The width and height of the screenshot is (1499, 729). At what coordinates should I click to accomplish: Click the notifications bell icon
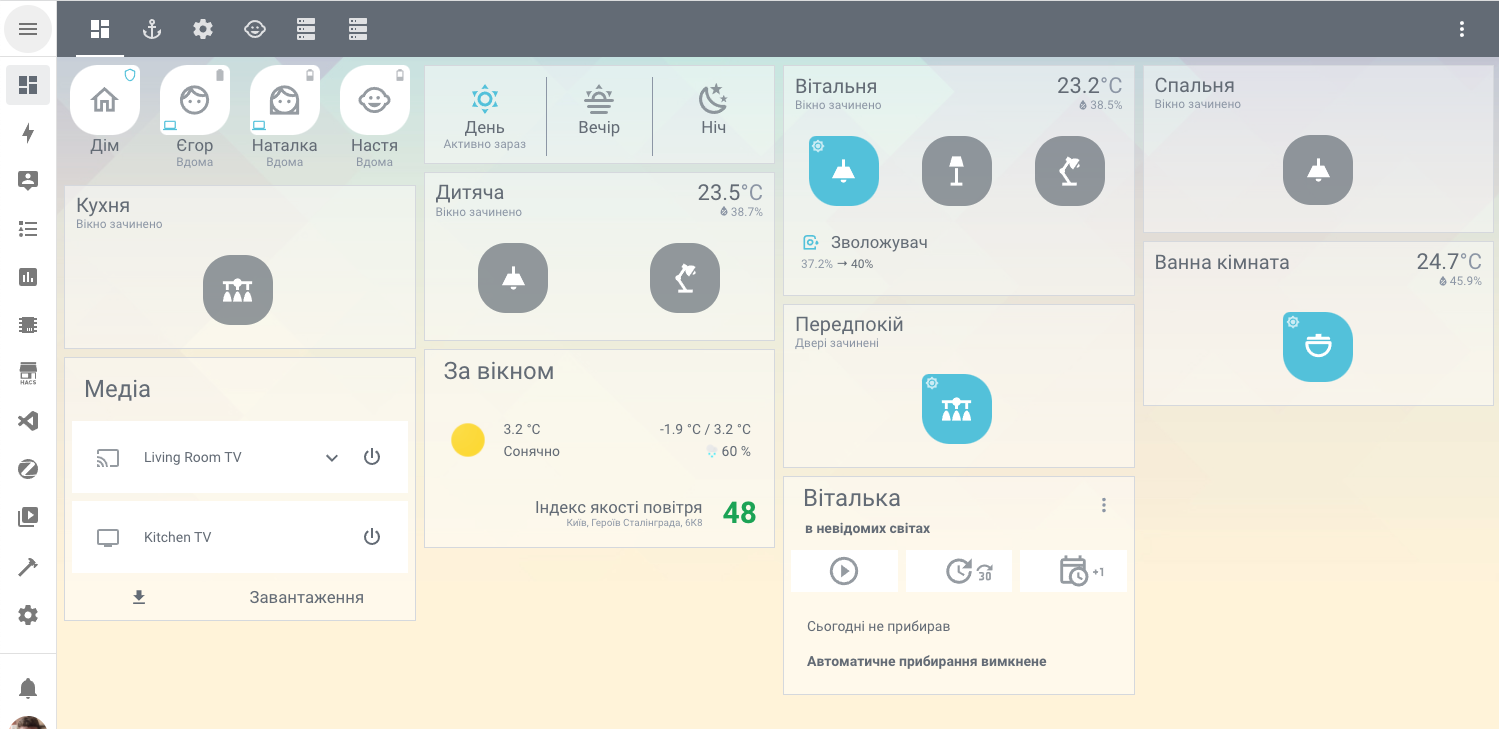coord(27,688)
